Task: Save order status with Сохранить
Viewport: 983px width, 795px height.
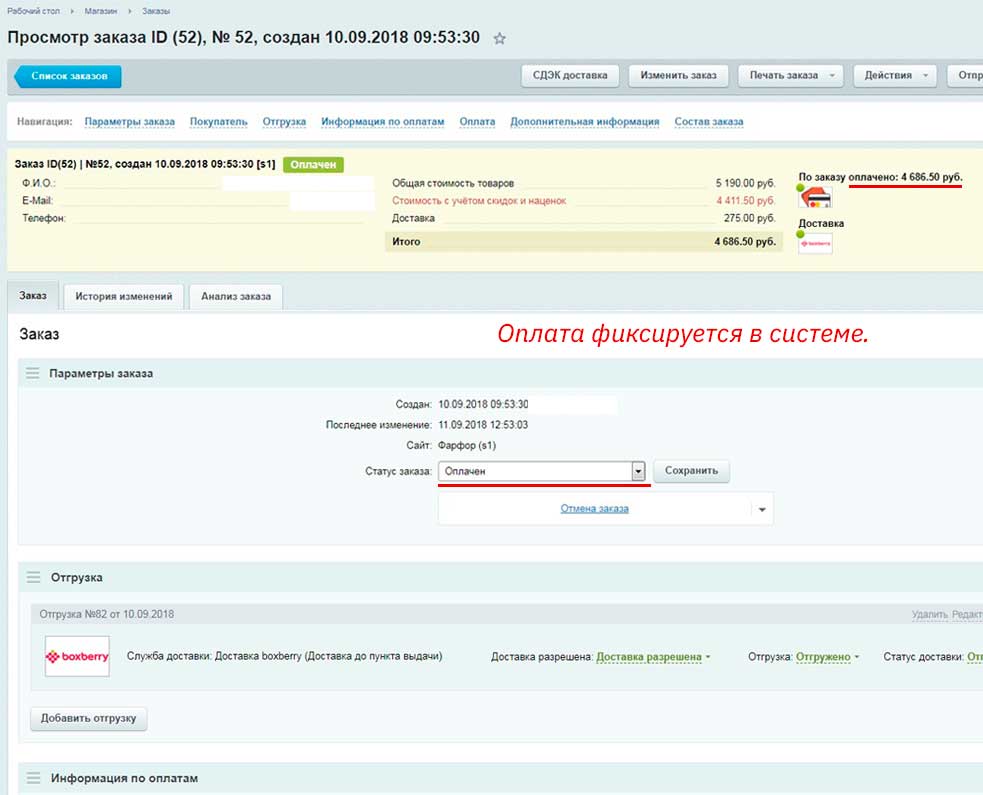Action: pos(691,471)
